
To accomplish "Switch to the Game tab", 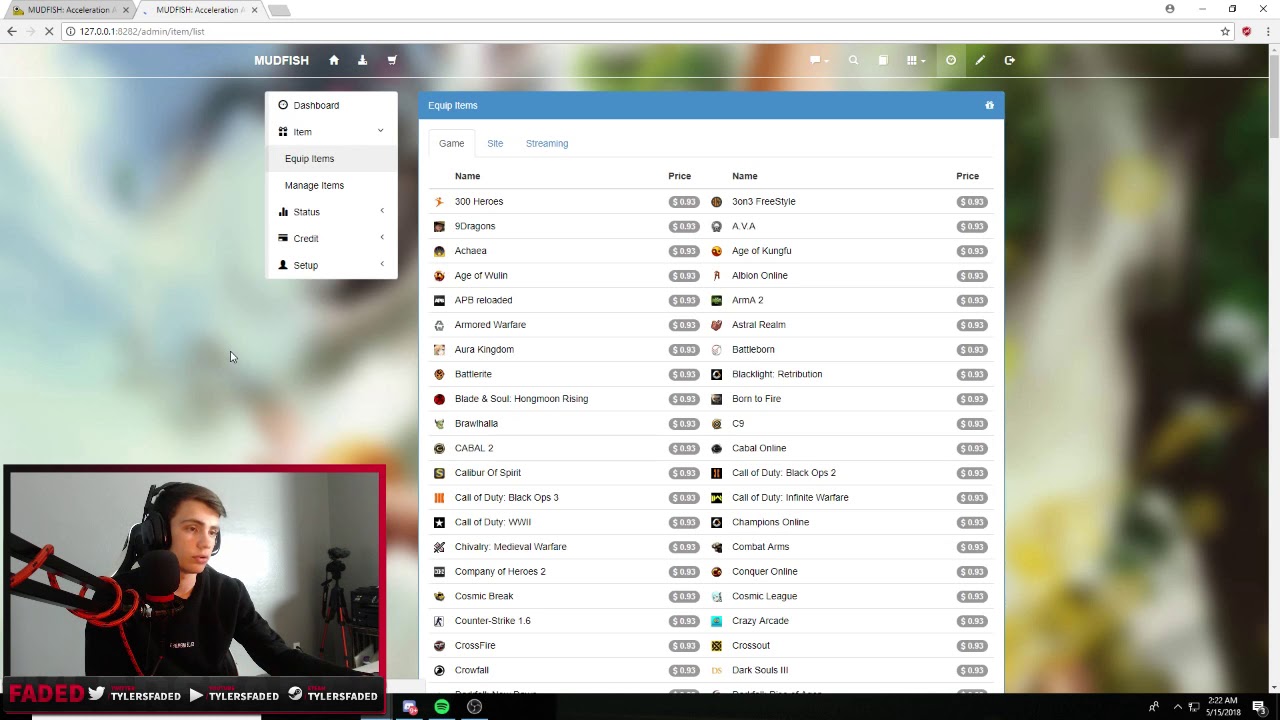I will coord(451,143).
